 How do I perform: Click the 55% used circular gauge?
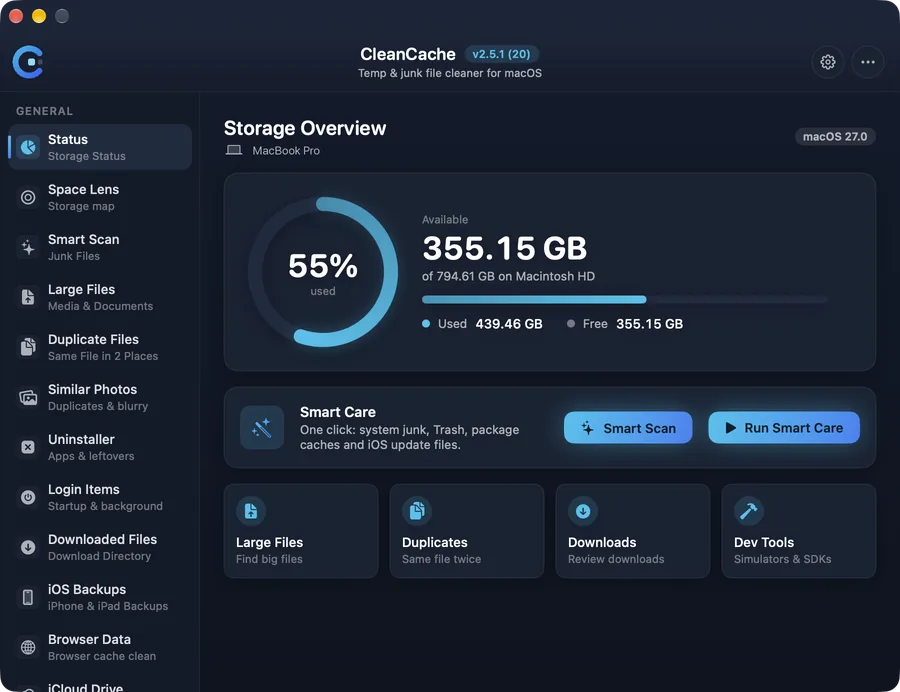pyautogui.click(x=323, y=272)
